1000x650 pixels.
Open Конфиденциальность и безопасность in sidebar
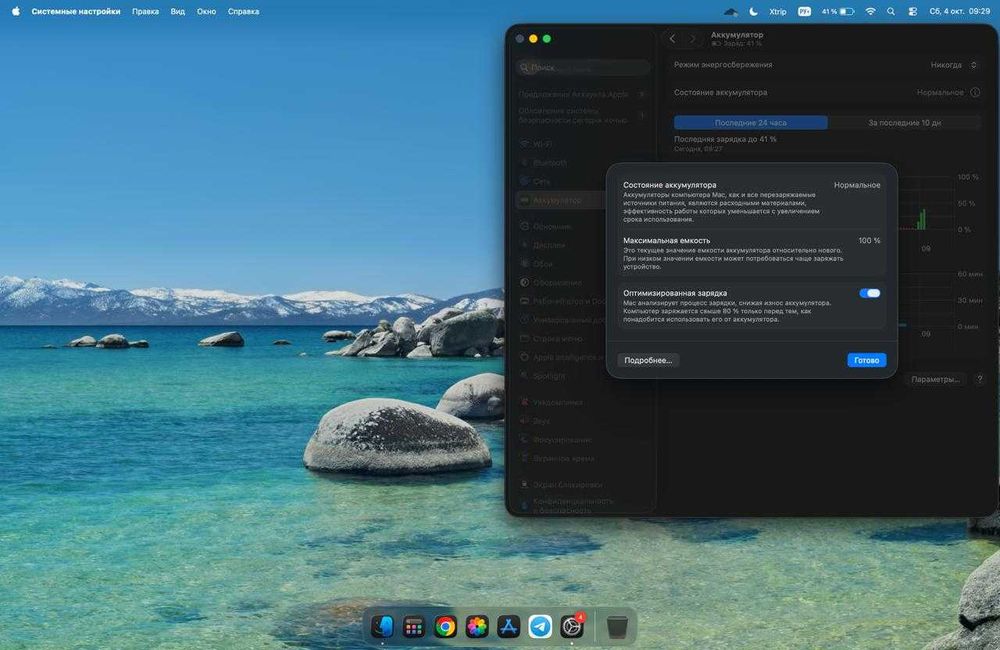coord(580,505)
